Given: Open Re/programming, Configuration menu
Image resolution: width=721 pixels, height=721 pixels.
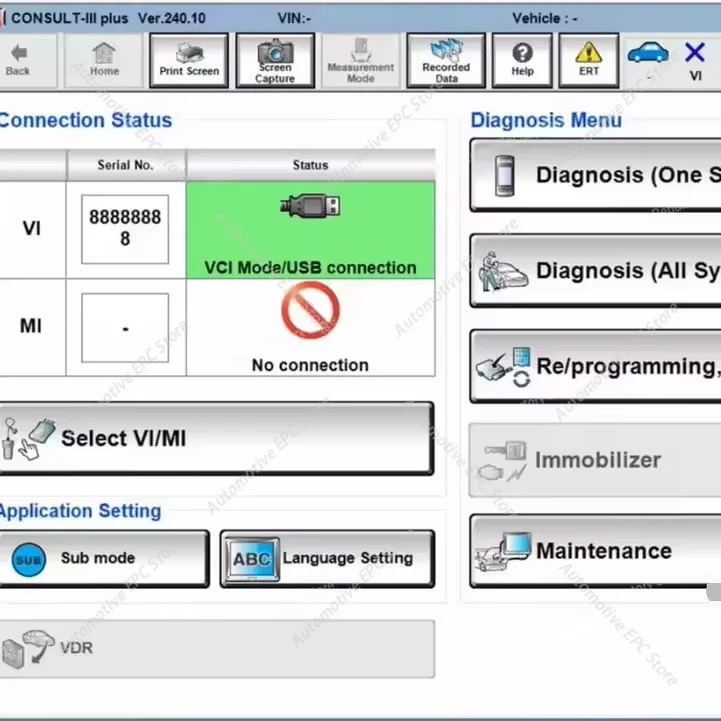Looking at the screenshot, I should tap(595, 366).
